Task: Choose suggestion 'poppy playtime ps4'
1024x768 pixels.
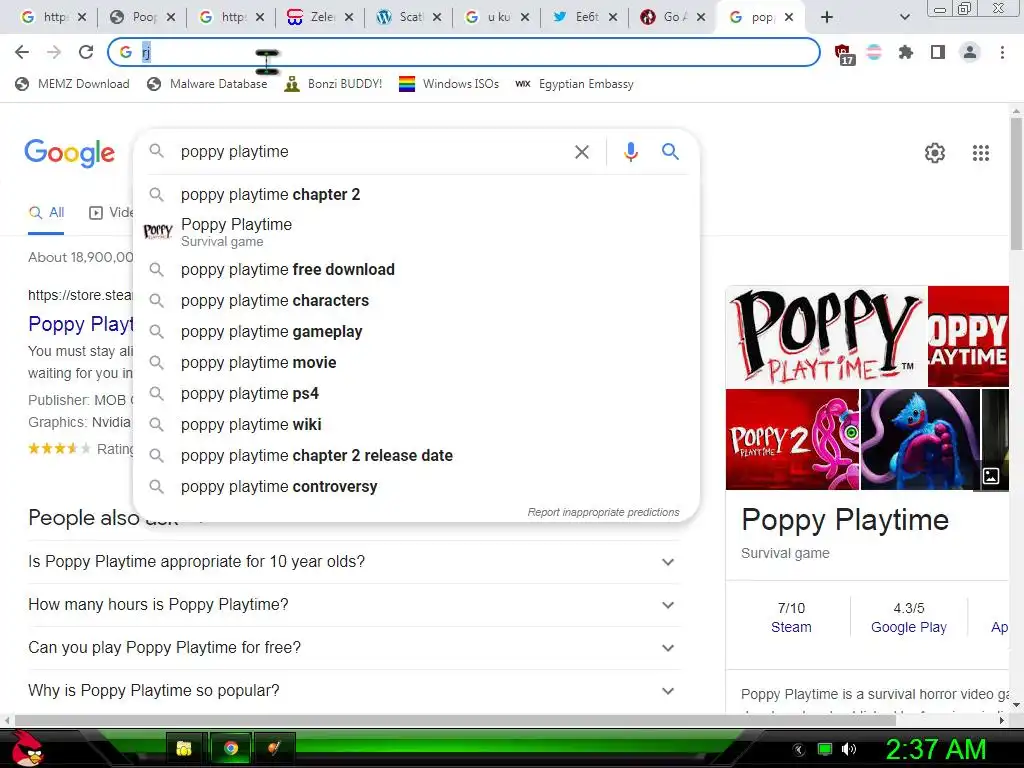Action: tap(416, 394)
